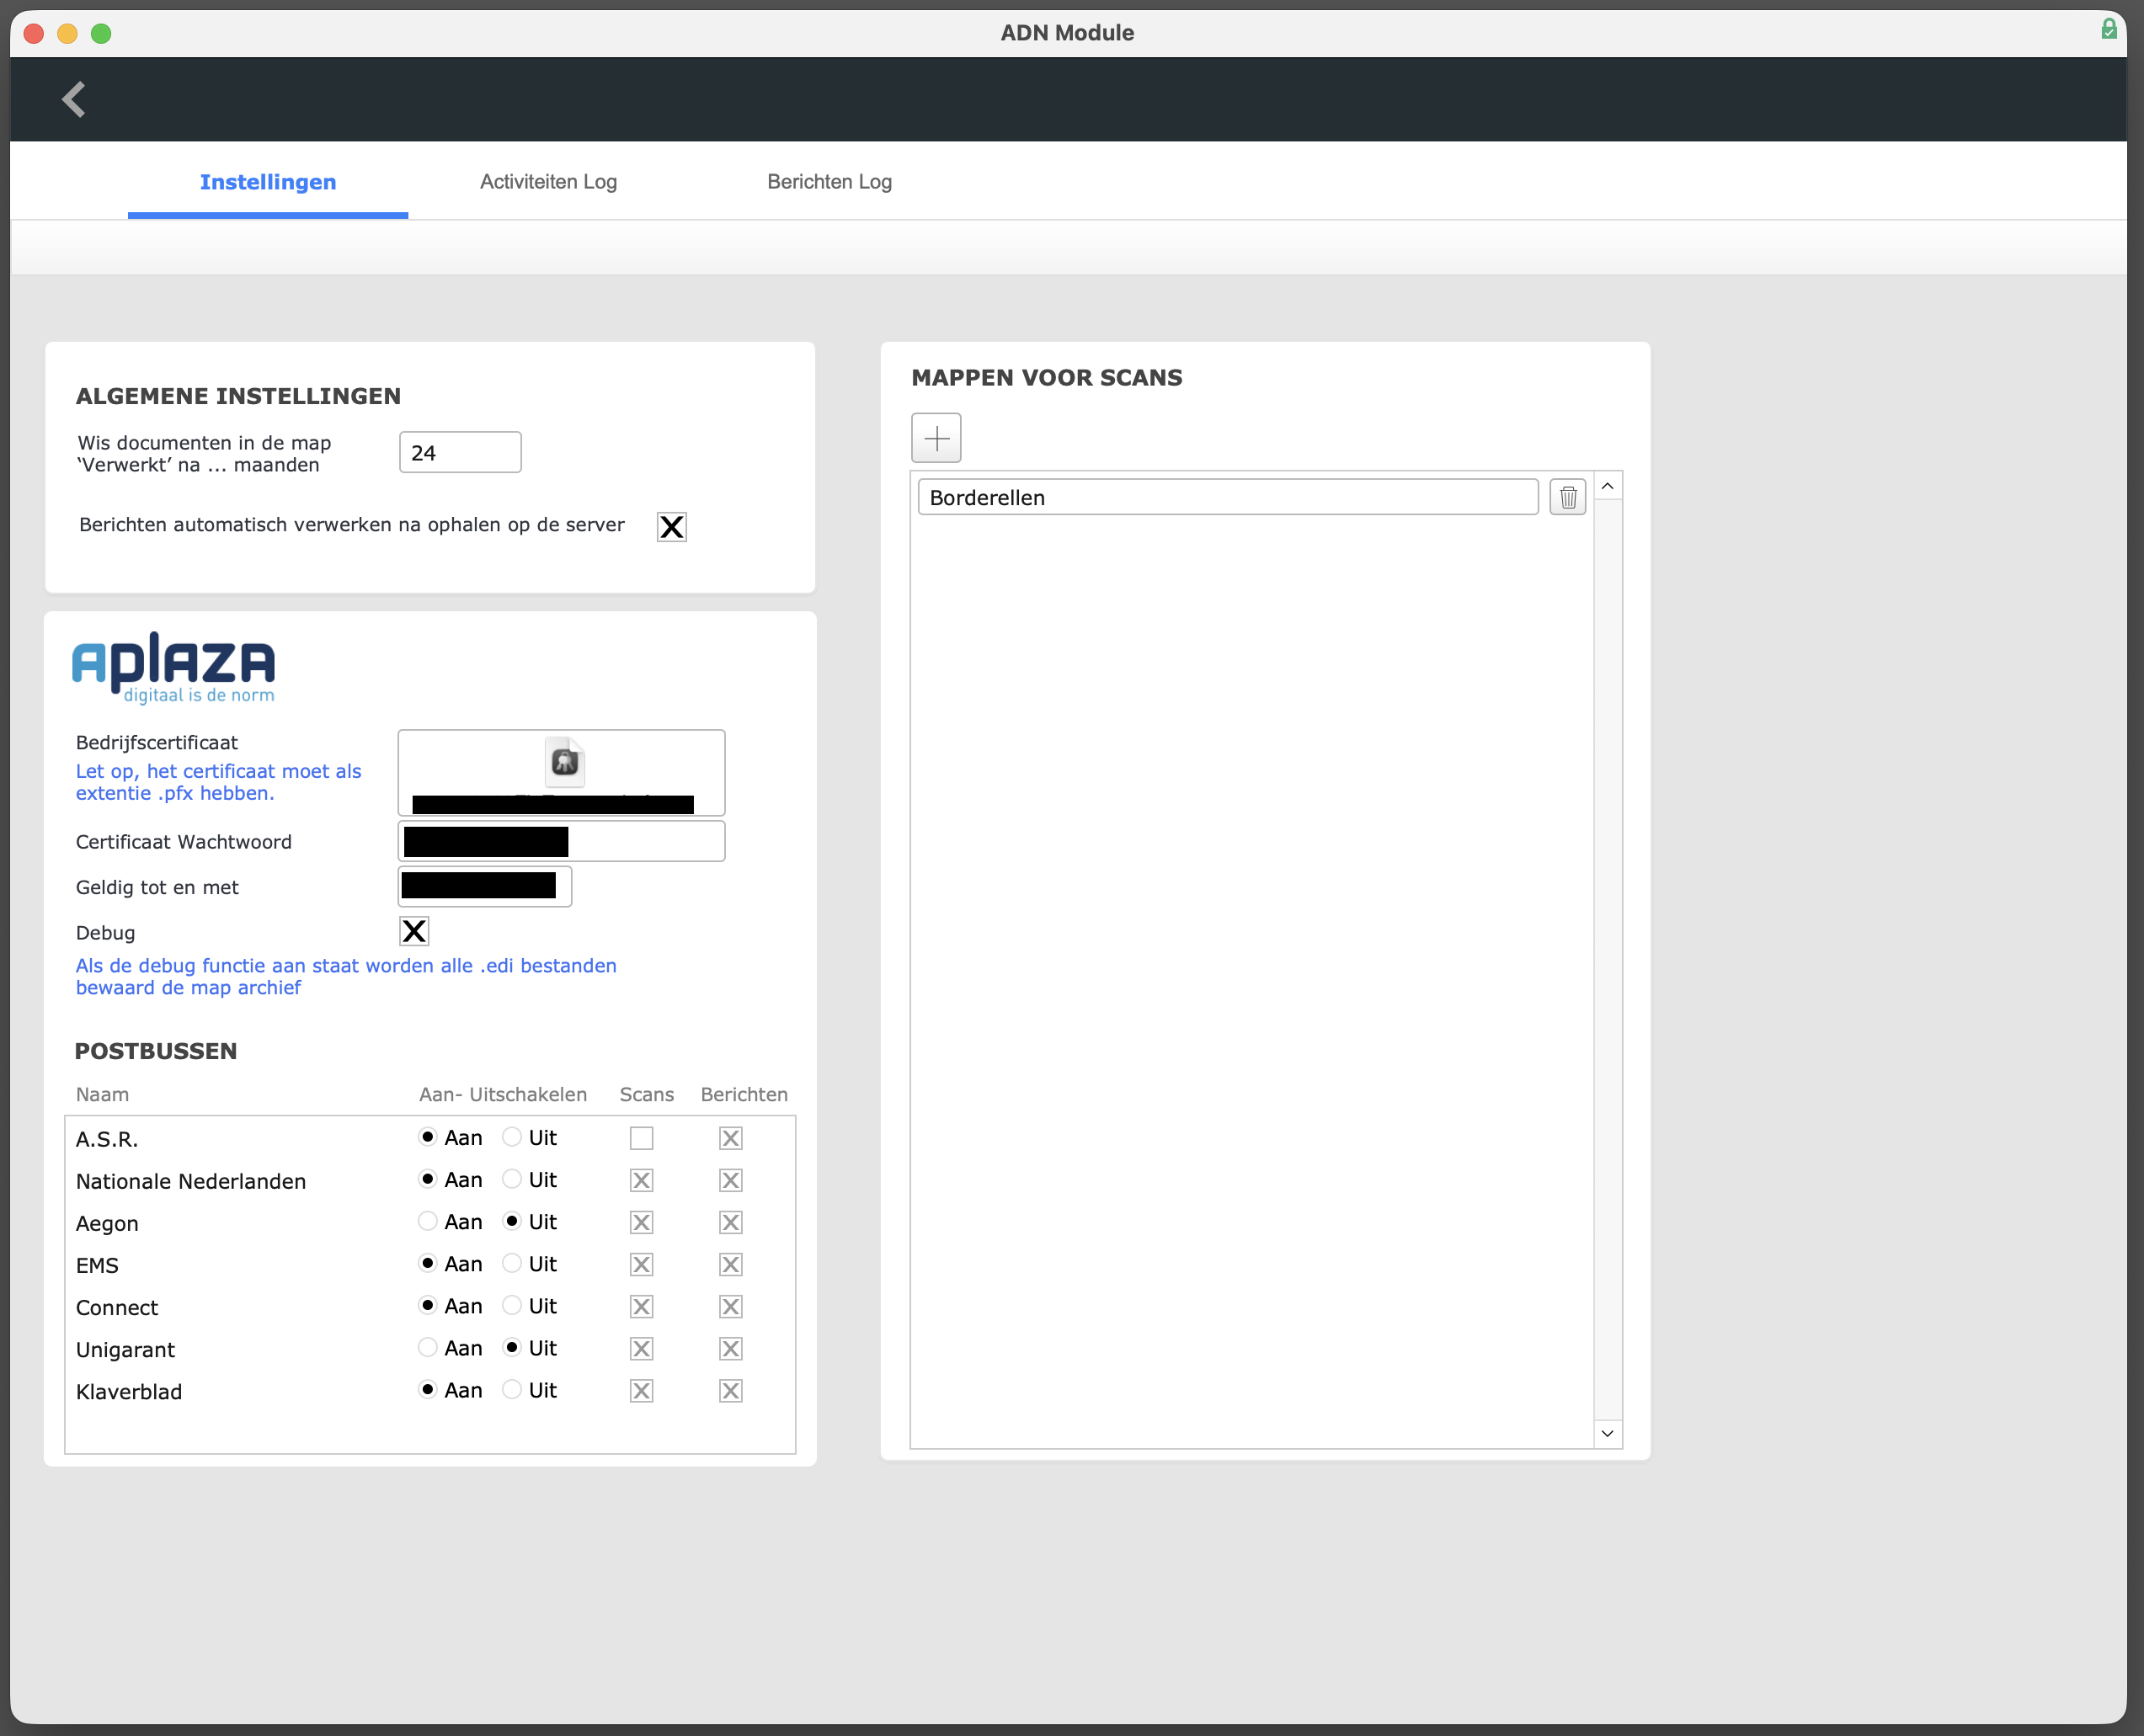This screenshot has width=2144, height=1736.
Task: Select Uit for Nationale Nederlanden
Action: point(512,1179)
